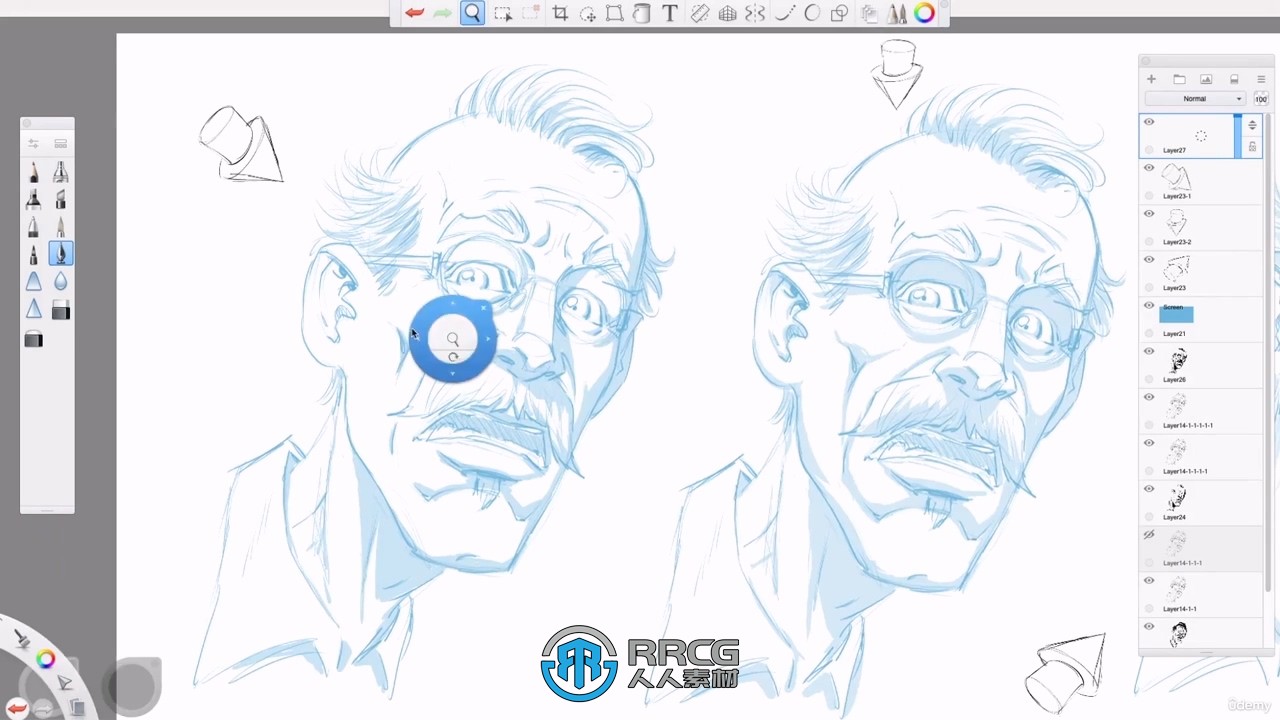1280x720 pixels.
Task: Click the Quick Transform selection tool
Action: (x=531, y=13)
